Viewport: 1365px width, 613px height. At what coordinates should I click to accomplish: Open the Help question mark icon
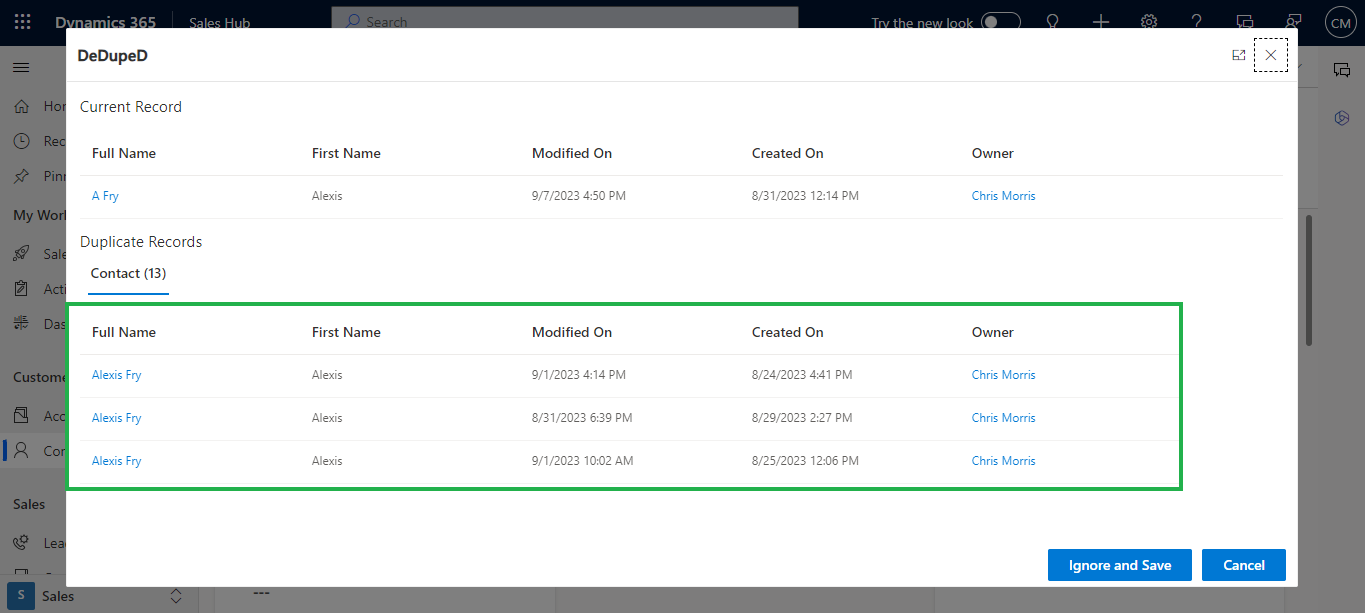[1197, 22]
